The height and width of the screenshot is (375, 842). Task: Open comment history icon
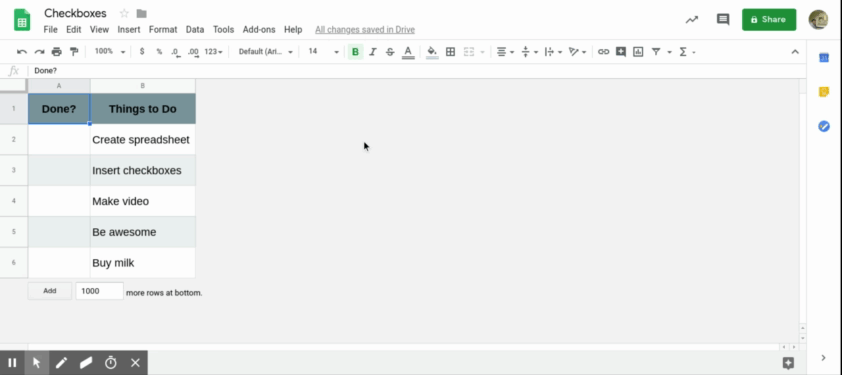click(x=723, y=20)
